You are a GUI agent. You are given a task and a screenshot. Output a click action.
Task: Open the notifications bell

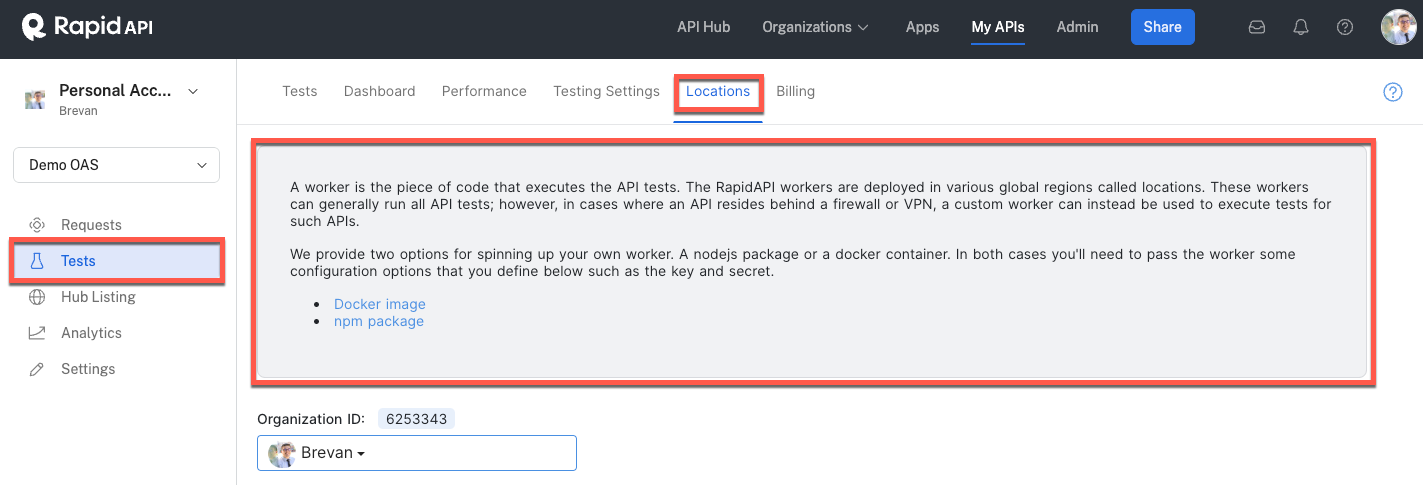click(1301, 27)
